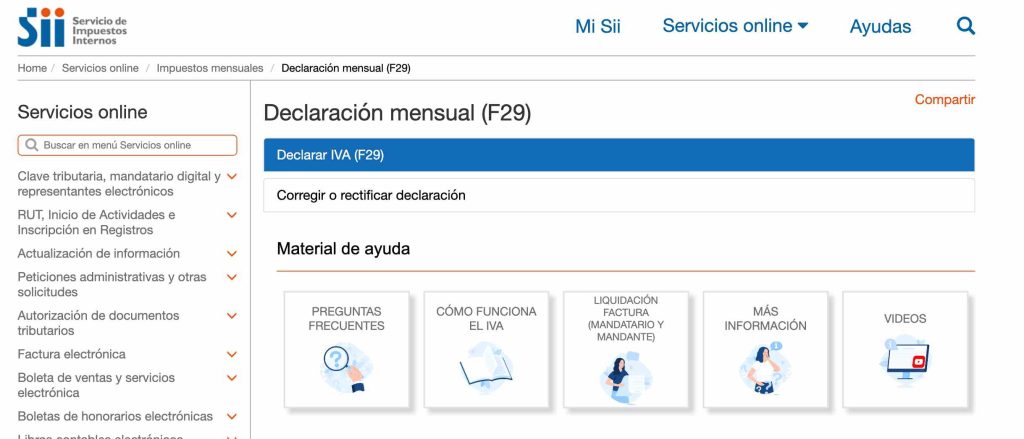Screen dimensions: 1024x439
Task: Expand Peticiones administrativas chevron
Action: pos(231,277)
